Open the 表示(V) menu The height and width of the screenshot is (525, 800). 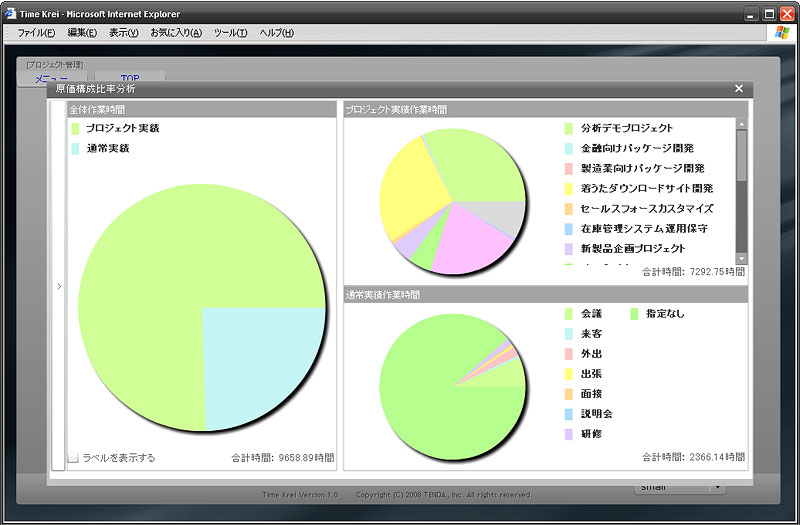pyautogui.click(x=123, y=33)
